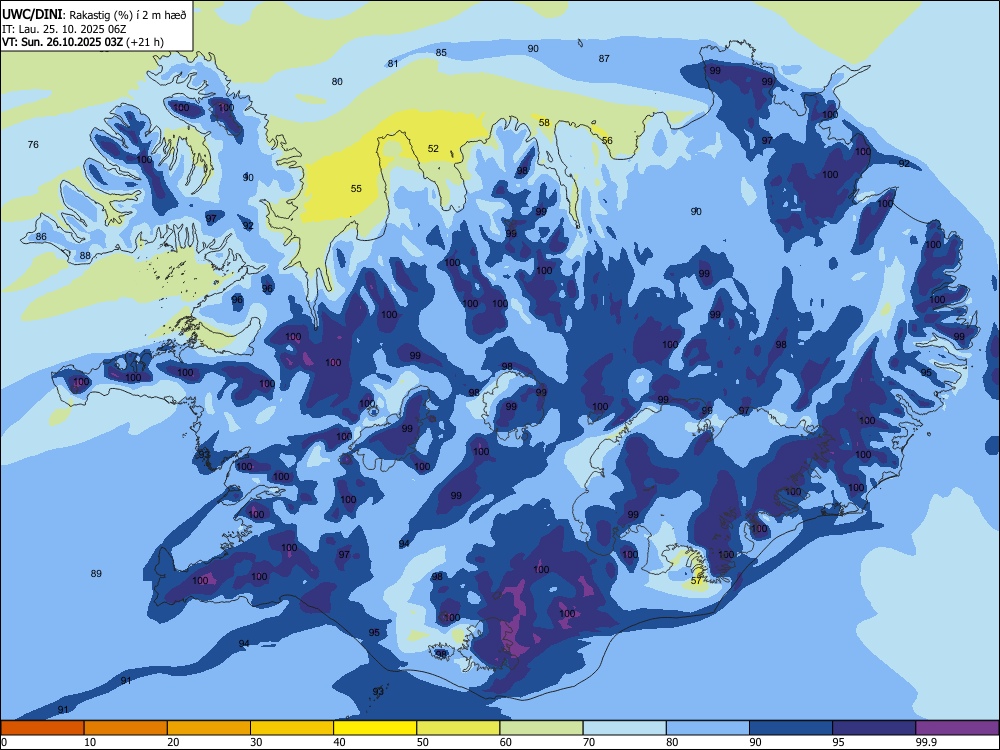Viewport: 1000px width, 750px height.
Task: Click the '99.9' tick label on the color scale
Action: (x=926, y=742)
